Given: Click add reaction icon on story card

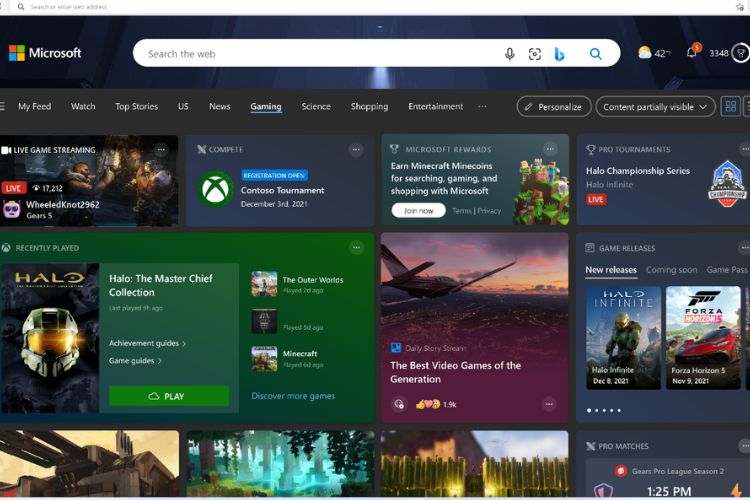Looking at the screenshot, I should [399, 404].
